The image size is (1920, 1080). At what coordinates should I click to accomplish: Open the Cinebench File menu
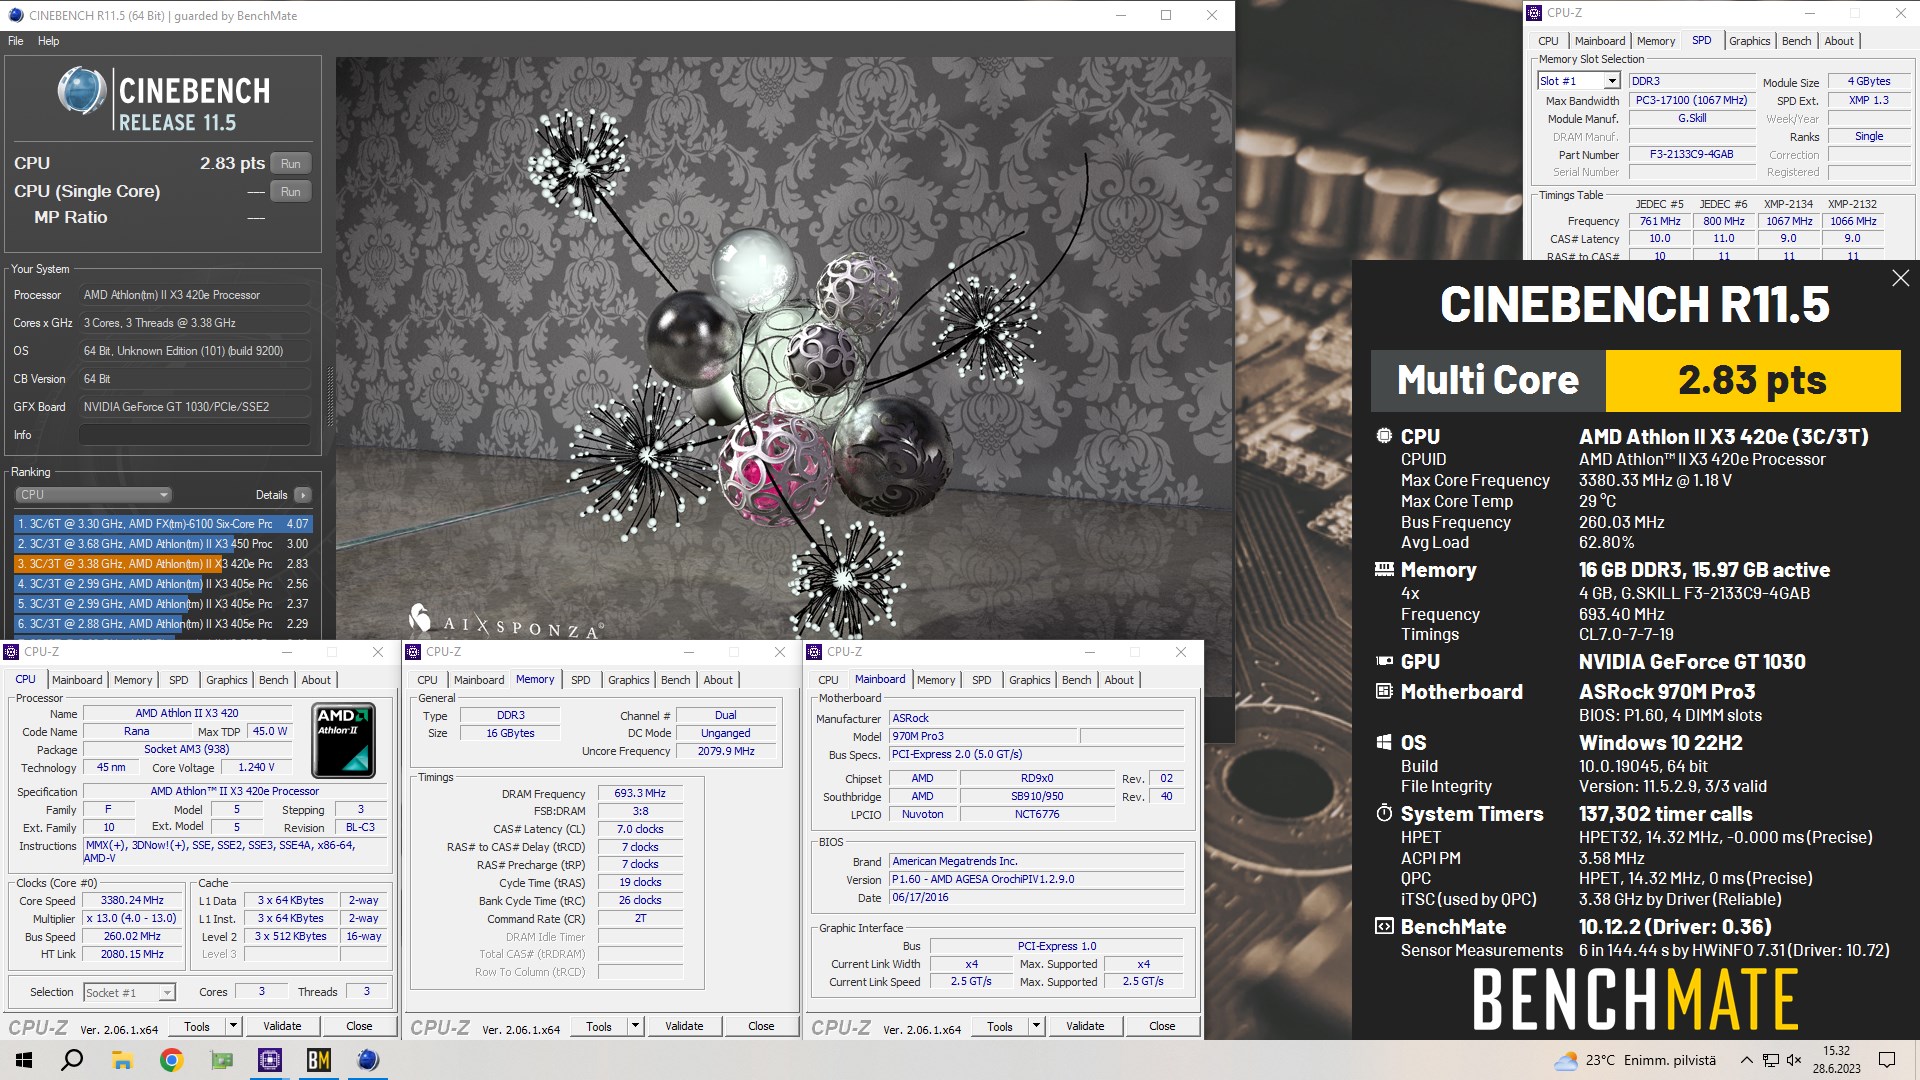click(x=16, y=41)
